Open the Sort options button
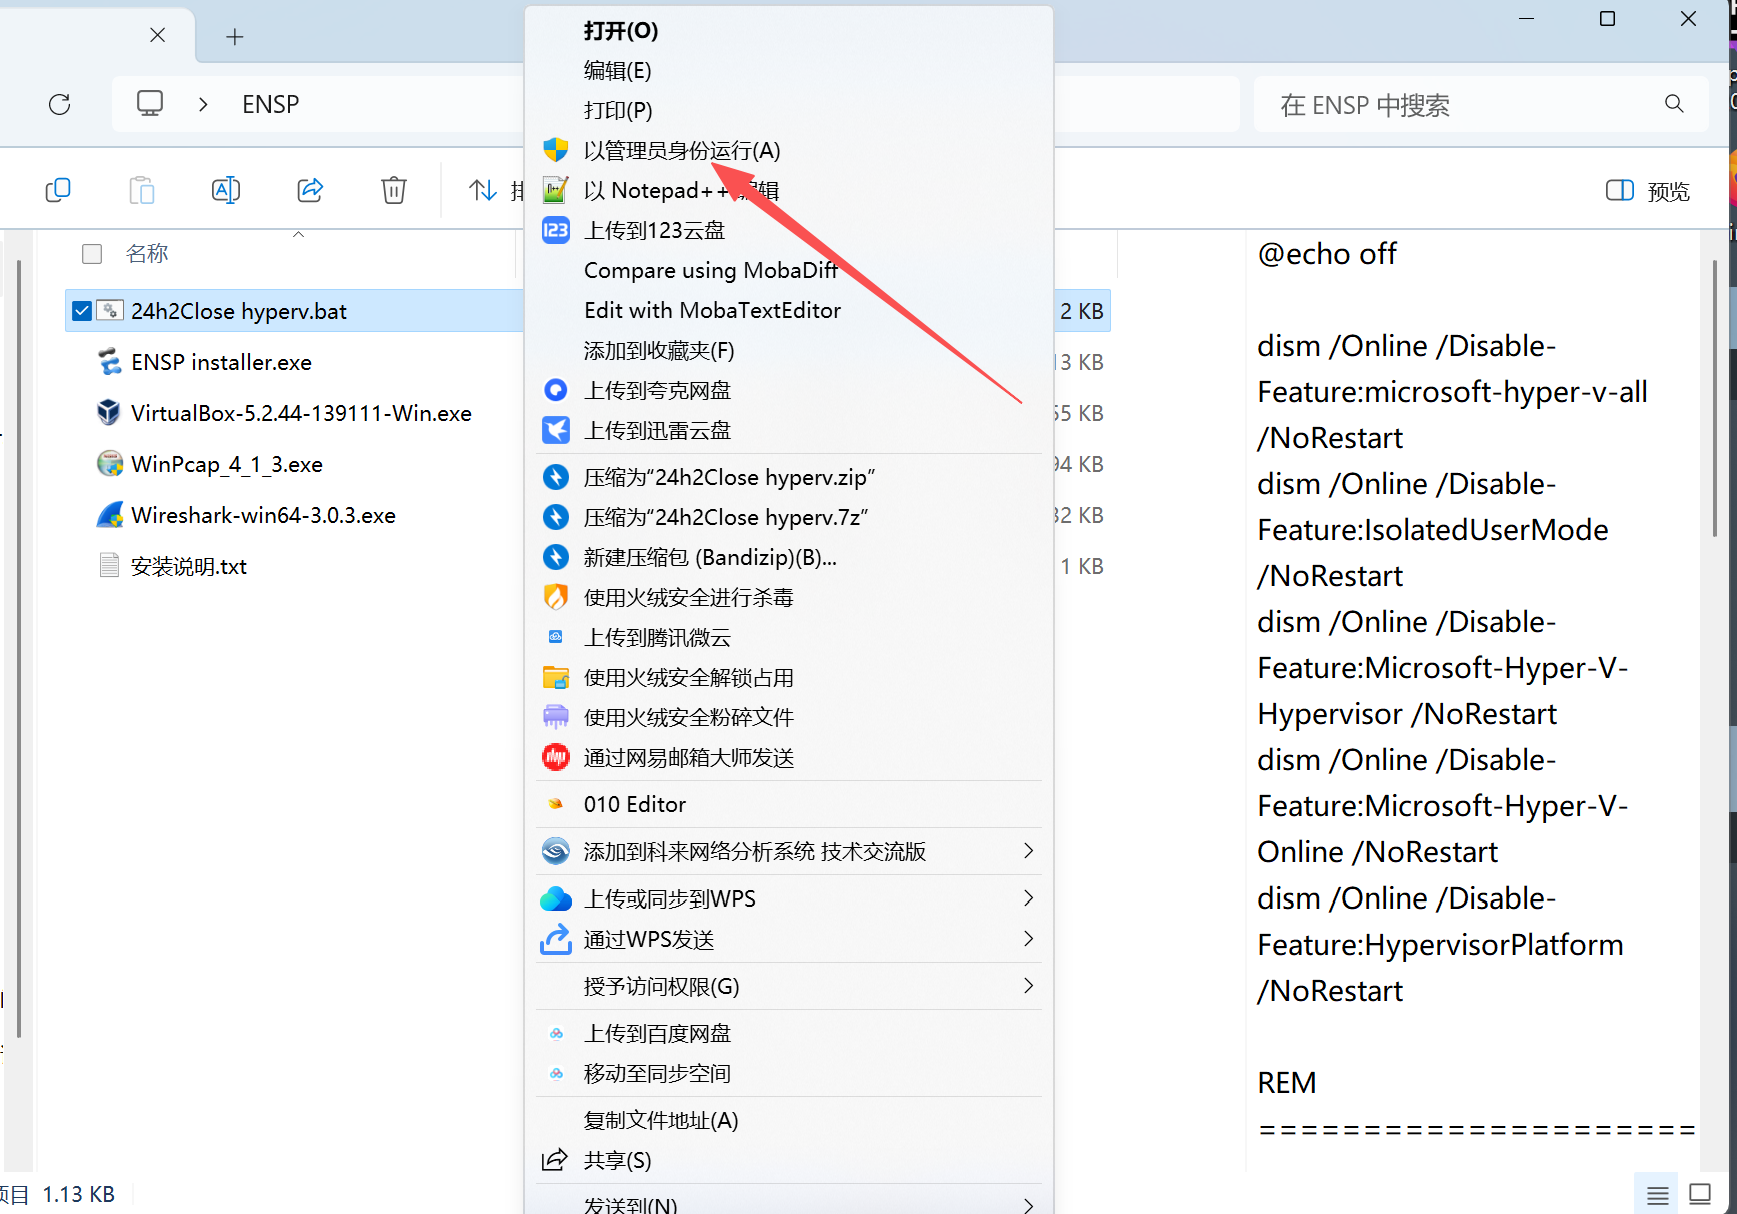 (x=495, y=190)
